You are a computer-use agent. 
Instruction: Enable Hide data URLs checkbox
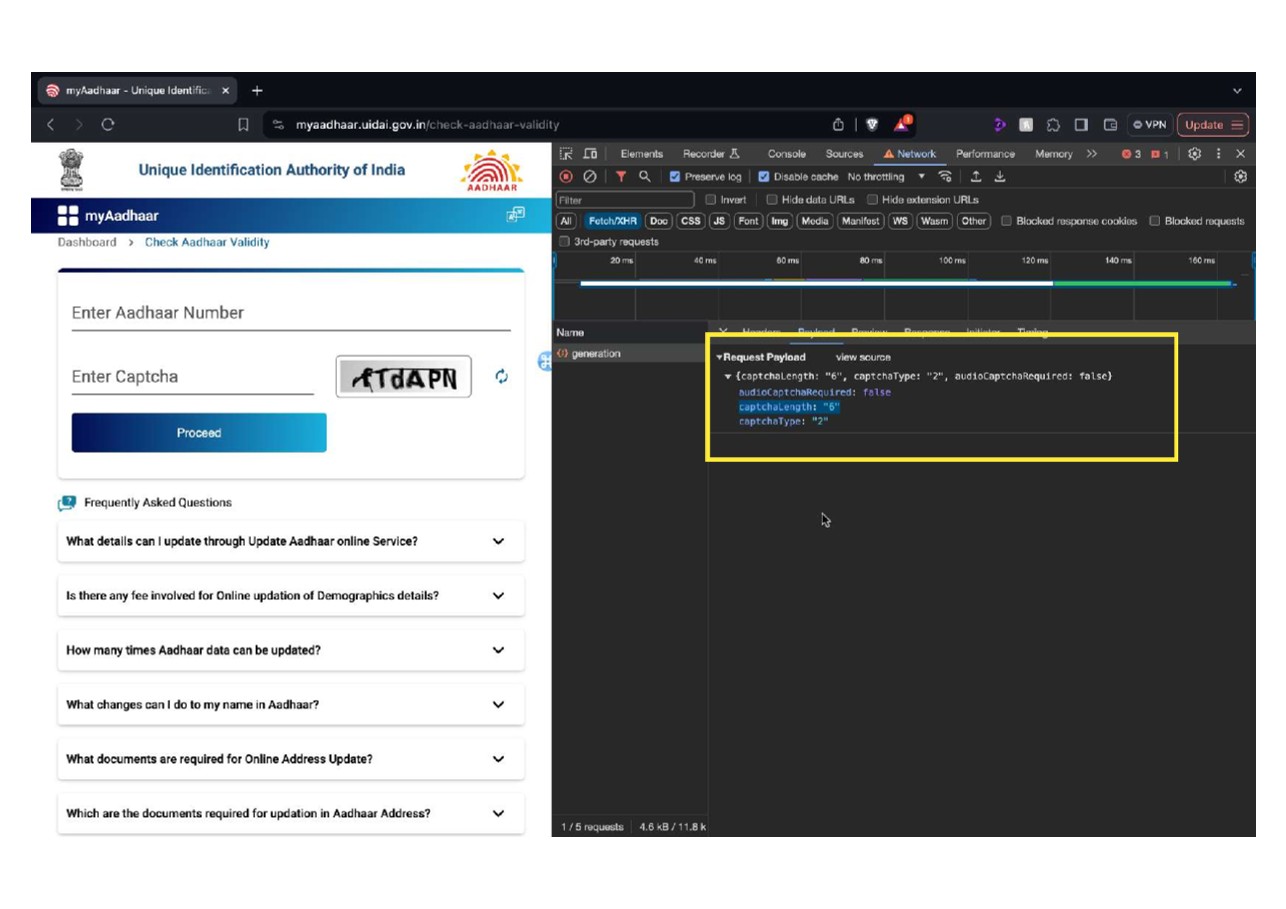pyautogui.click(x=771, y=200)
